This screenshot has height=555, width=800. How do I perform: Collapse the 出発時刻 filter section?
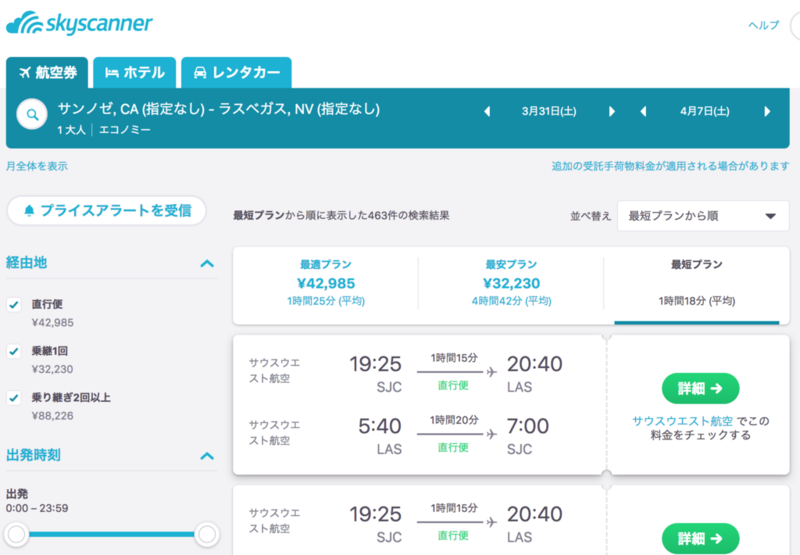coord(207,456)
